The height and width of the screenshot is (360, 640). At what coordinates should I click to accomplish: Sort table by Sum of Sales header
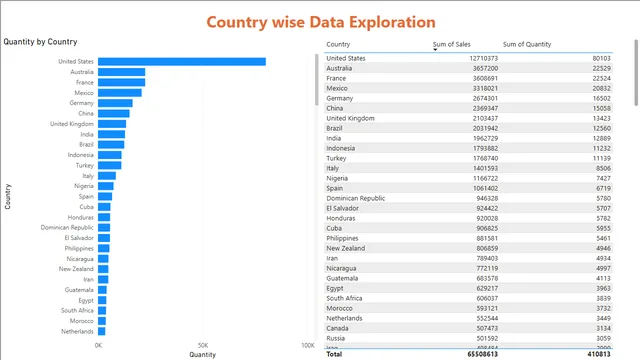click(x=451, y=44)
